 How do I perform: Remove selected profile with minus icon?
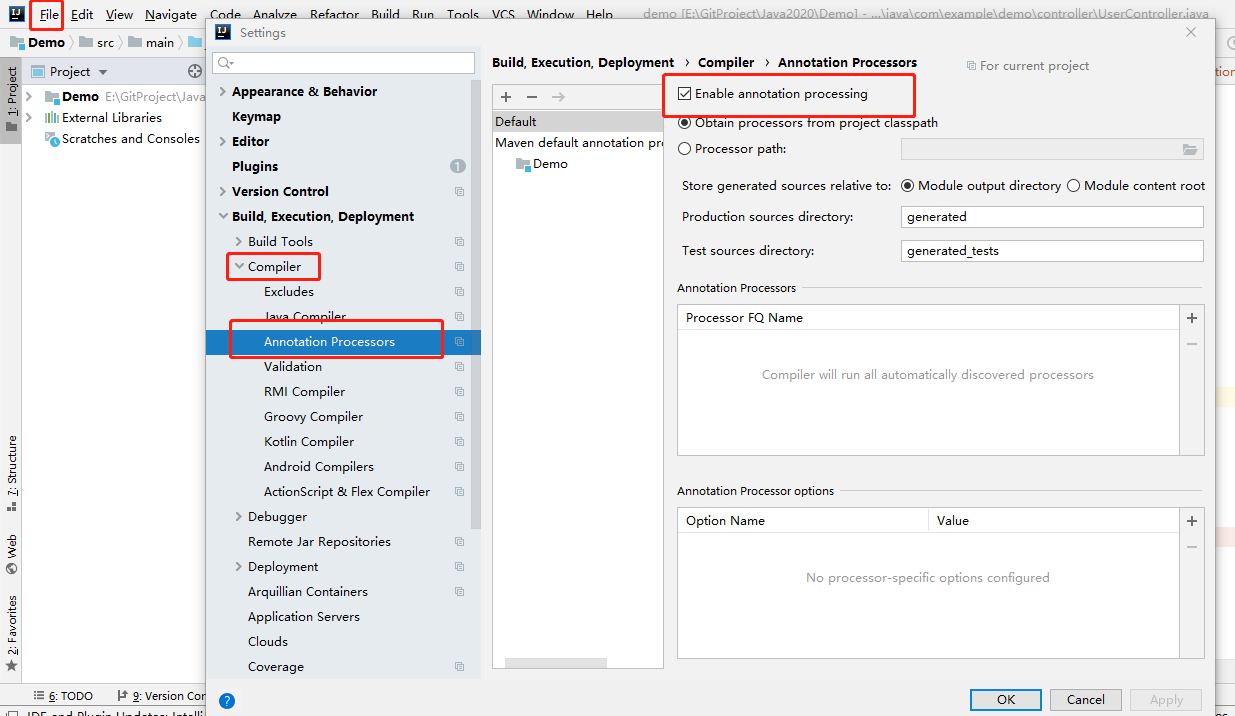[532, 97]
